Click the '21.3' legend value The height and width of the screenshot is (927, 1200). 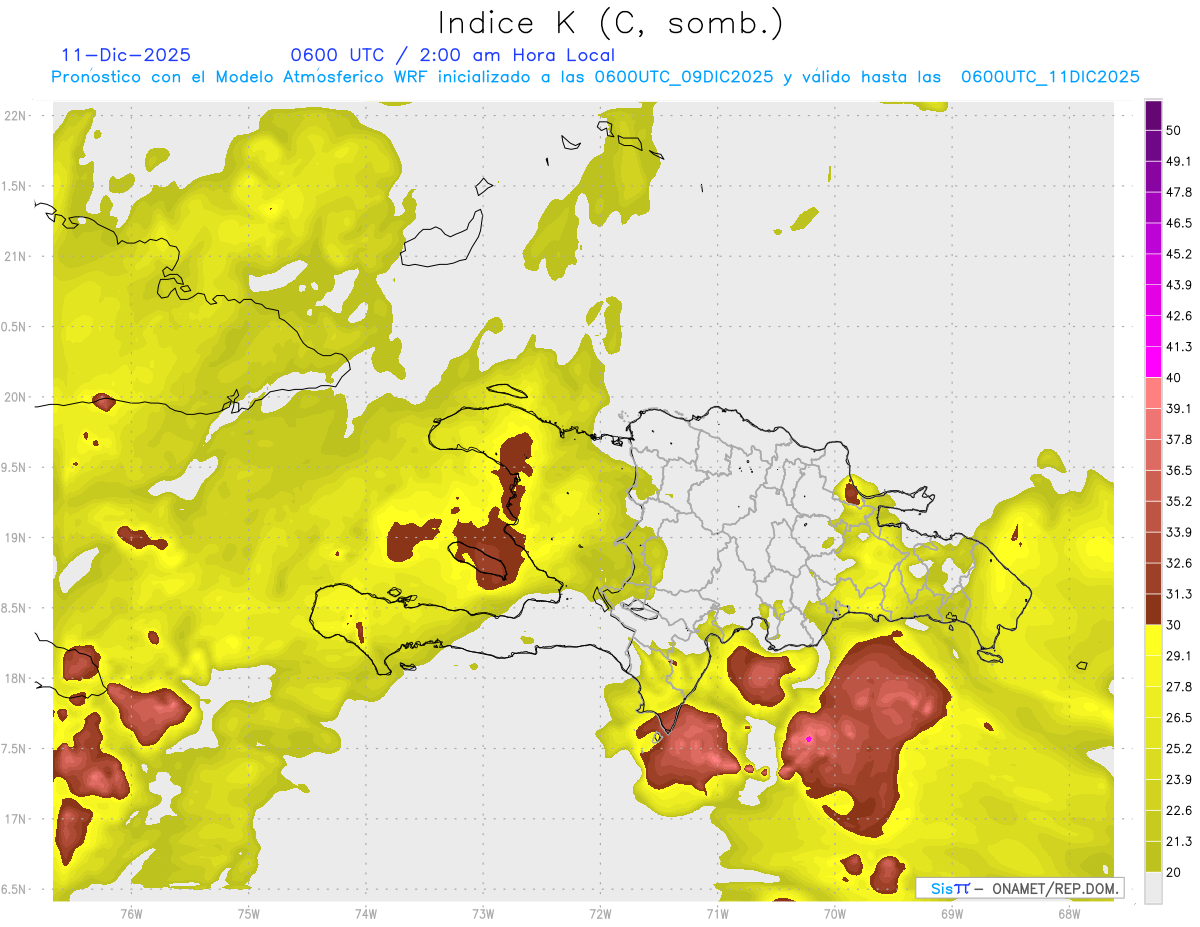(x=1178, y=842)
